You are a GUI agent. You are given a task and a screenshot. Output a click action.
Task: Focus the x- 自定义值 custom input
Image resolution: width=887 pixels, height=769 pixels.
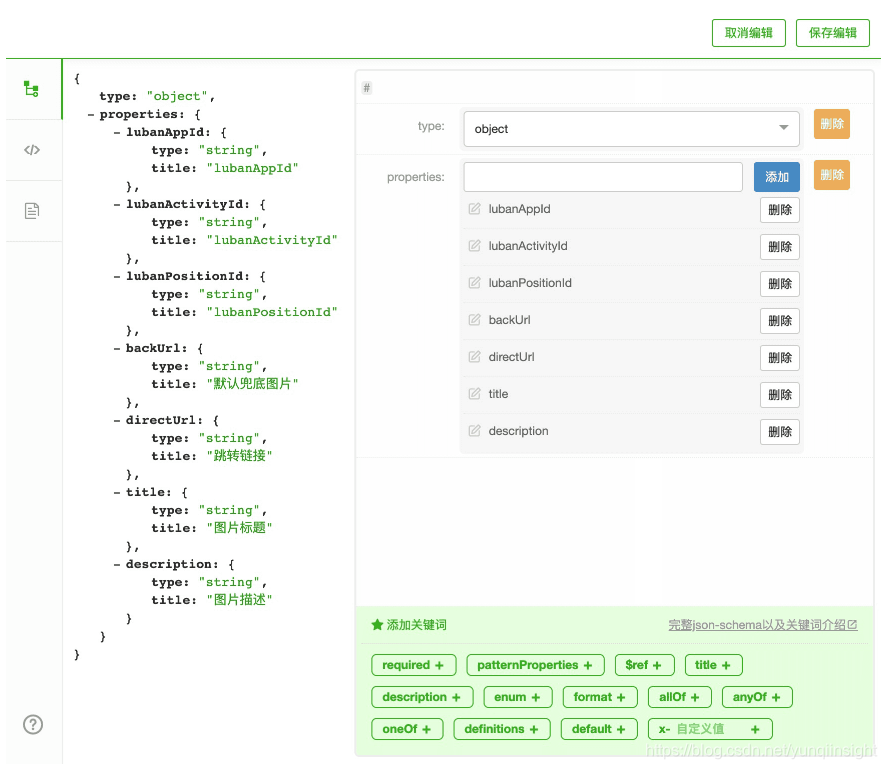click(707, 729)
